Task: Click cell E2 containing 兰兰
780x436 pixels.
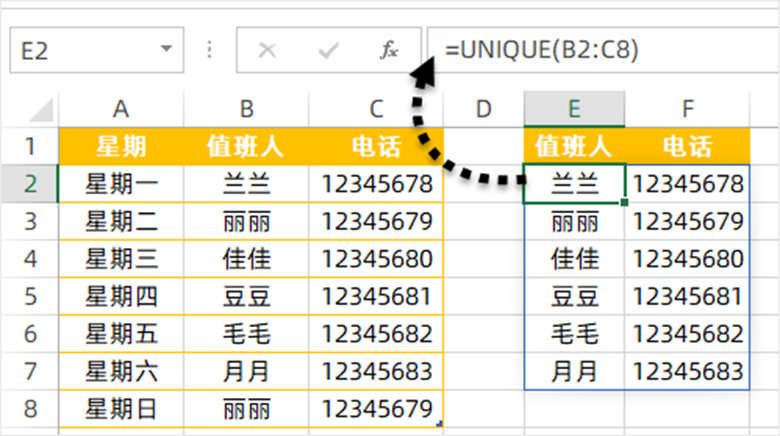Action: pyautogui.click(x=575, y=184)
